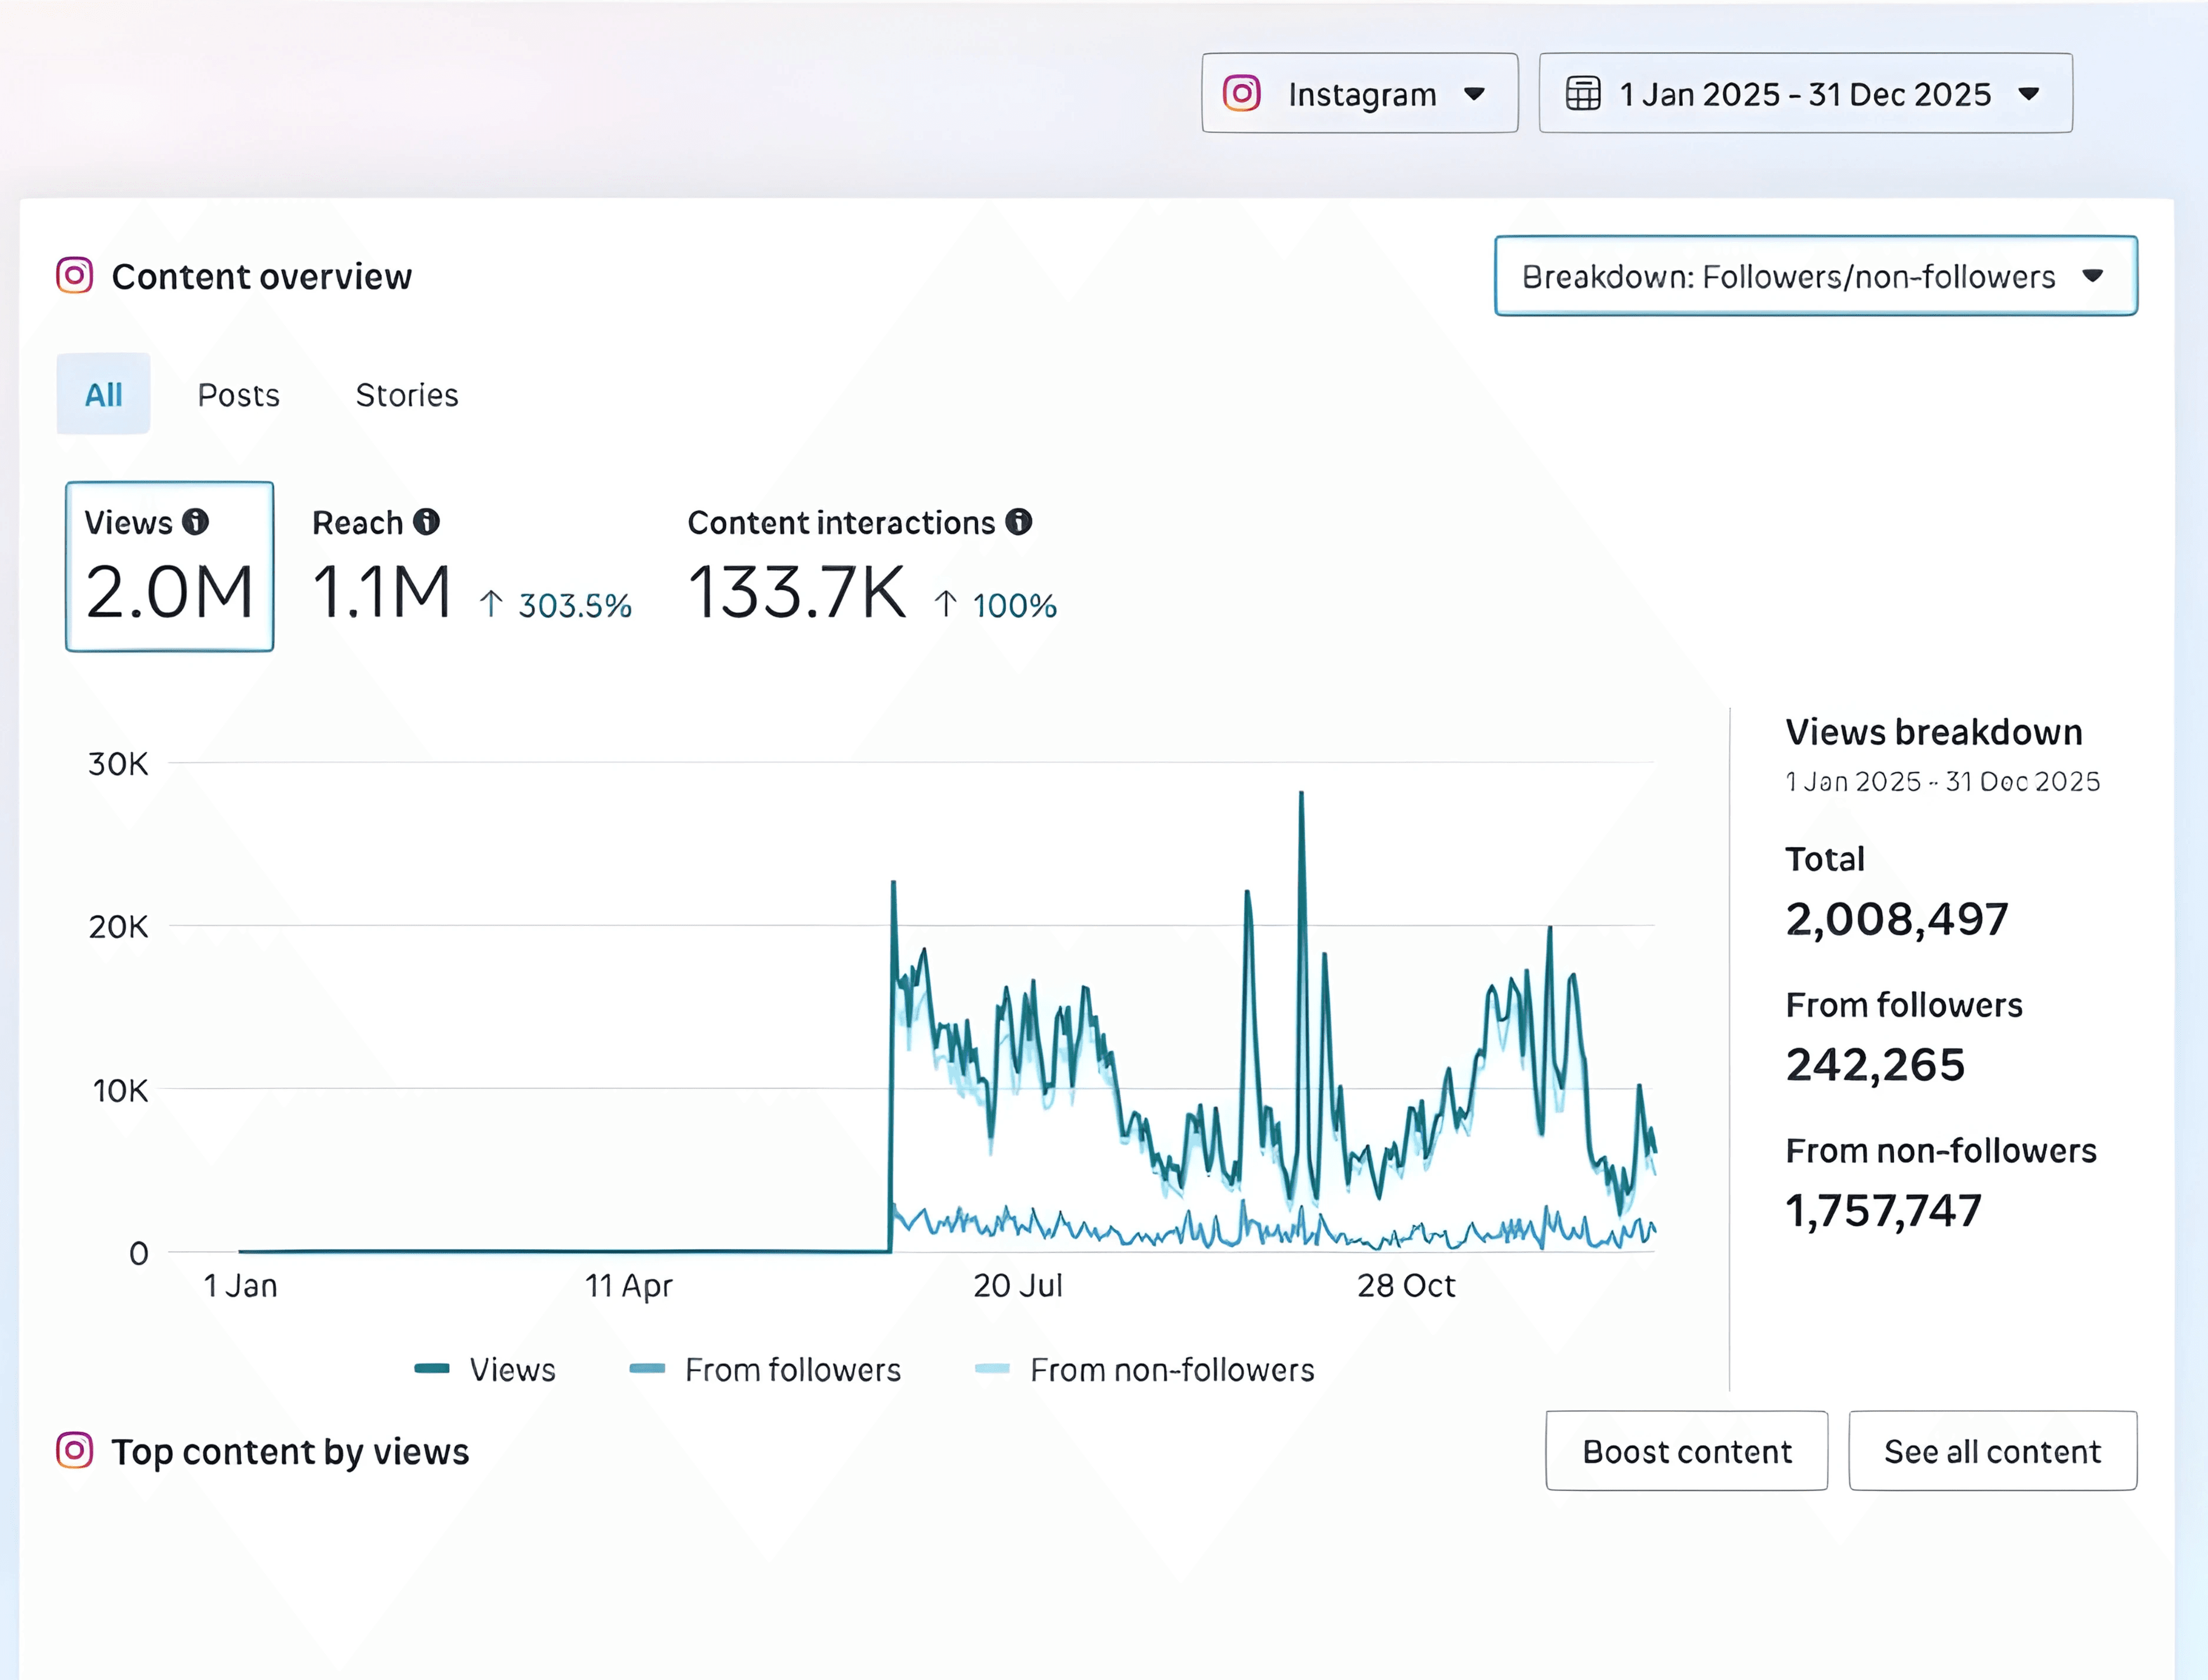Click the Views info icon

(196, 521)
